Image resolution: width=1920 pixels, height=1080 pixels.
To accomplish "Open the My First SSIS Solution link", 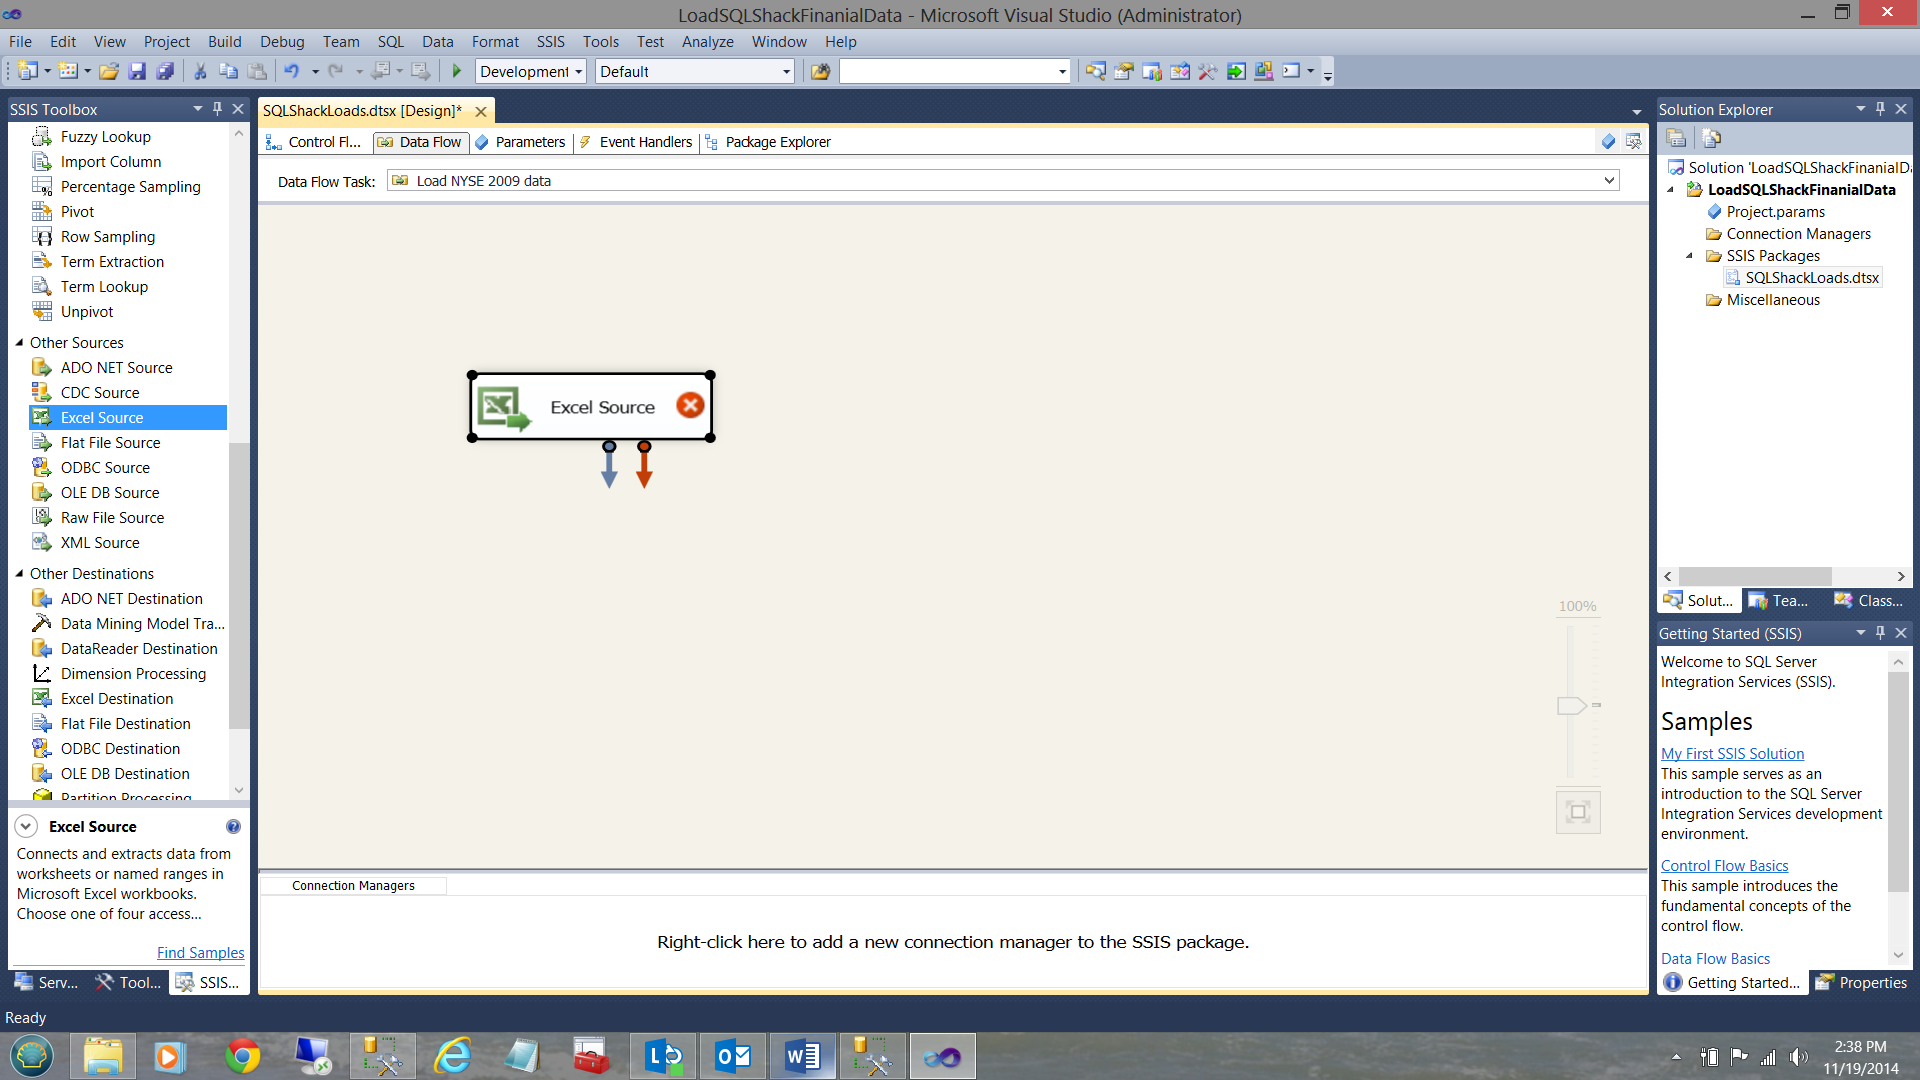I will pyautogui.click(x=1732, y=754).
